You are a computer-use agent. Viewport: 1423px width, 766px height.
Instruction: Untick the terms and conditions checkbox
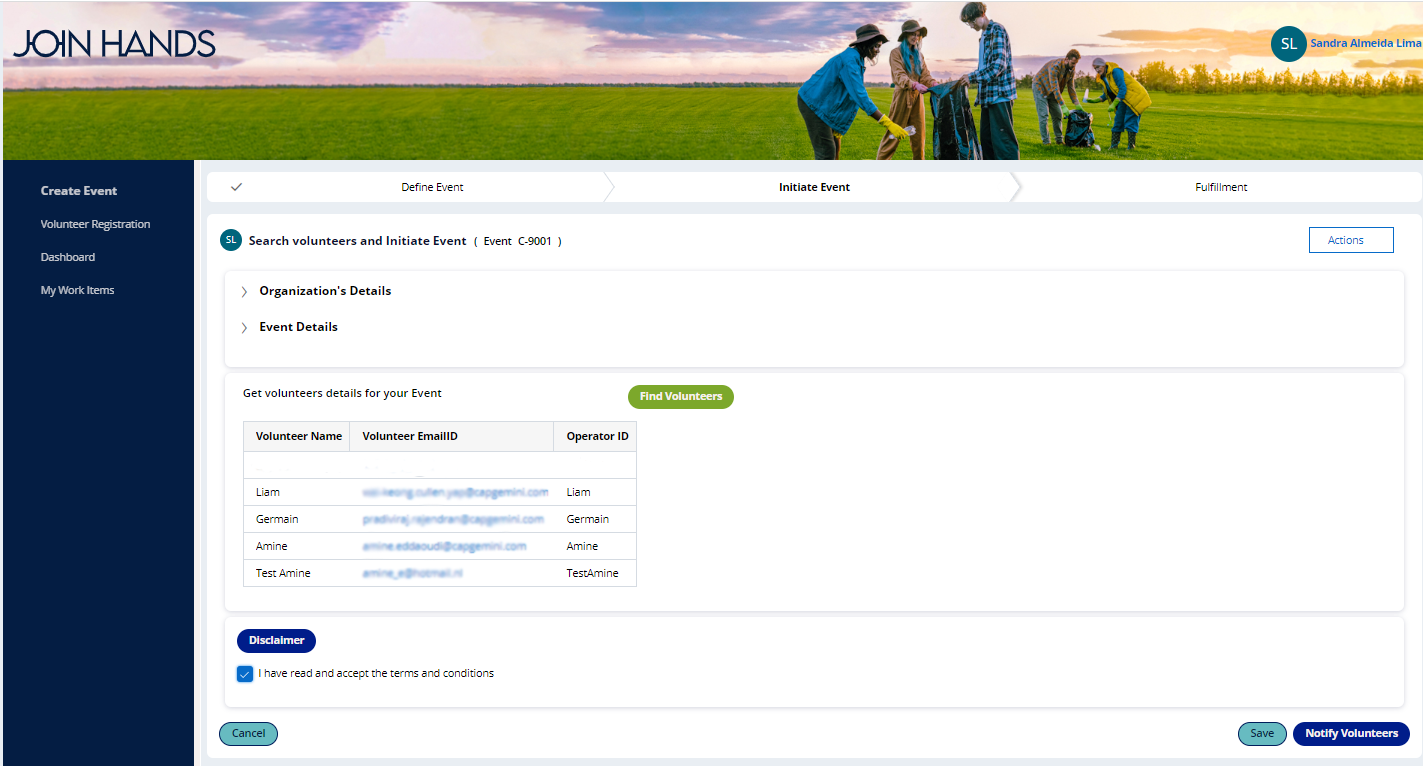(x=245, y=674)
